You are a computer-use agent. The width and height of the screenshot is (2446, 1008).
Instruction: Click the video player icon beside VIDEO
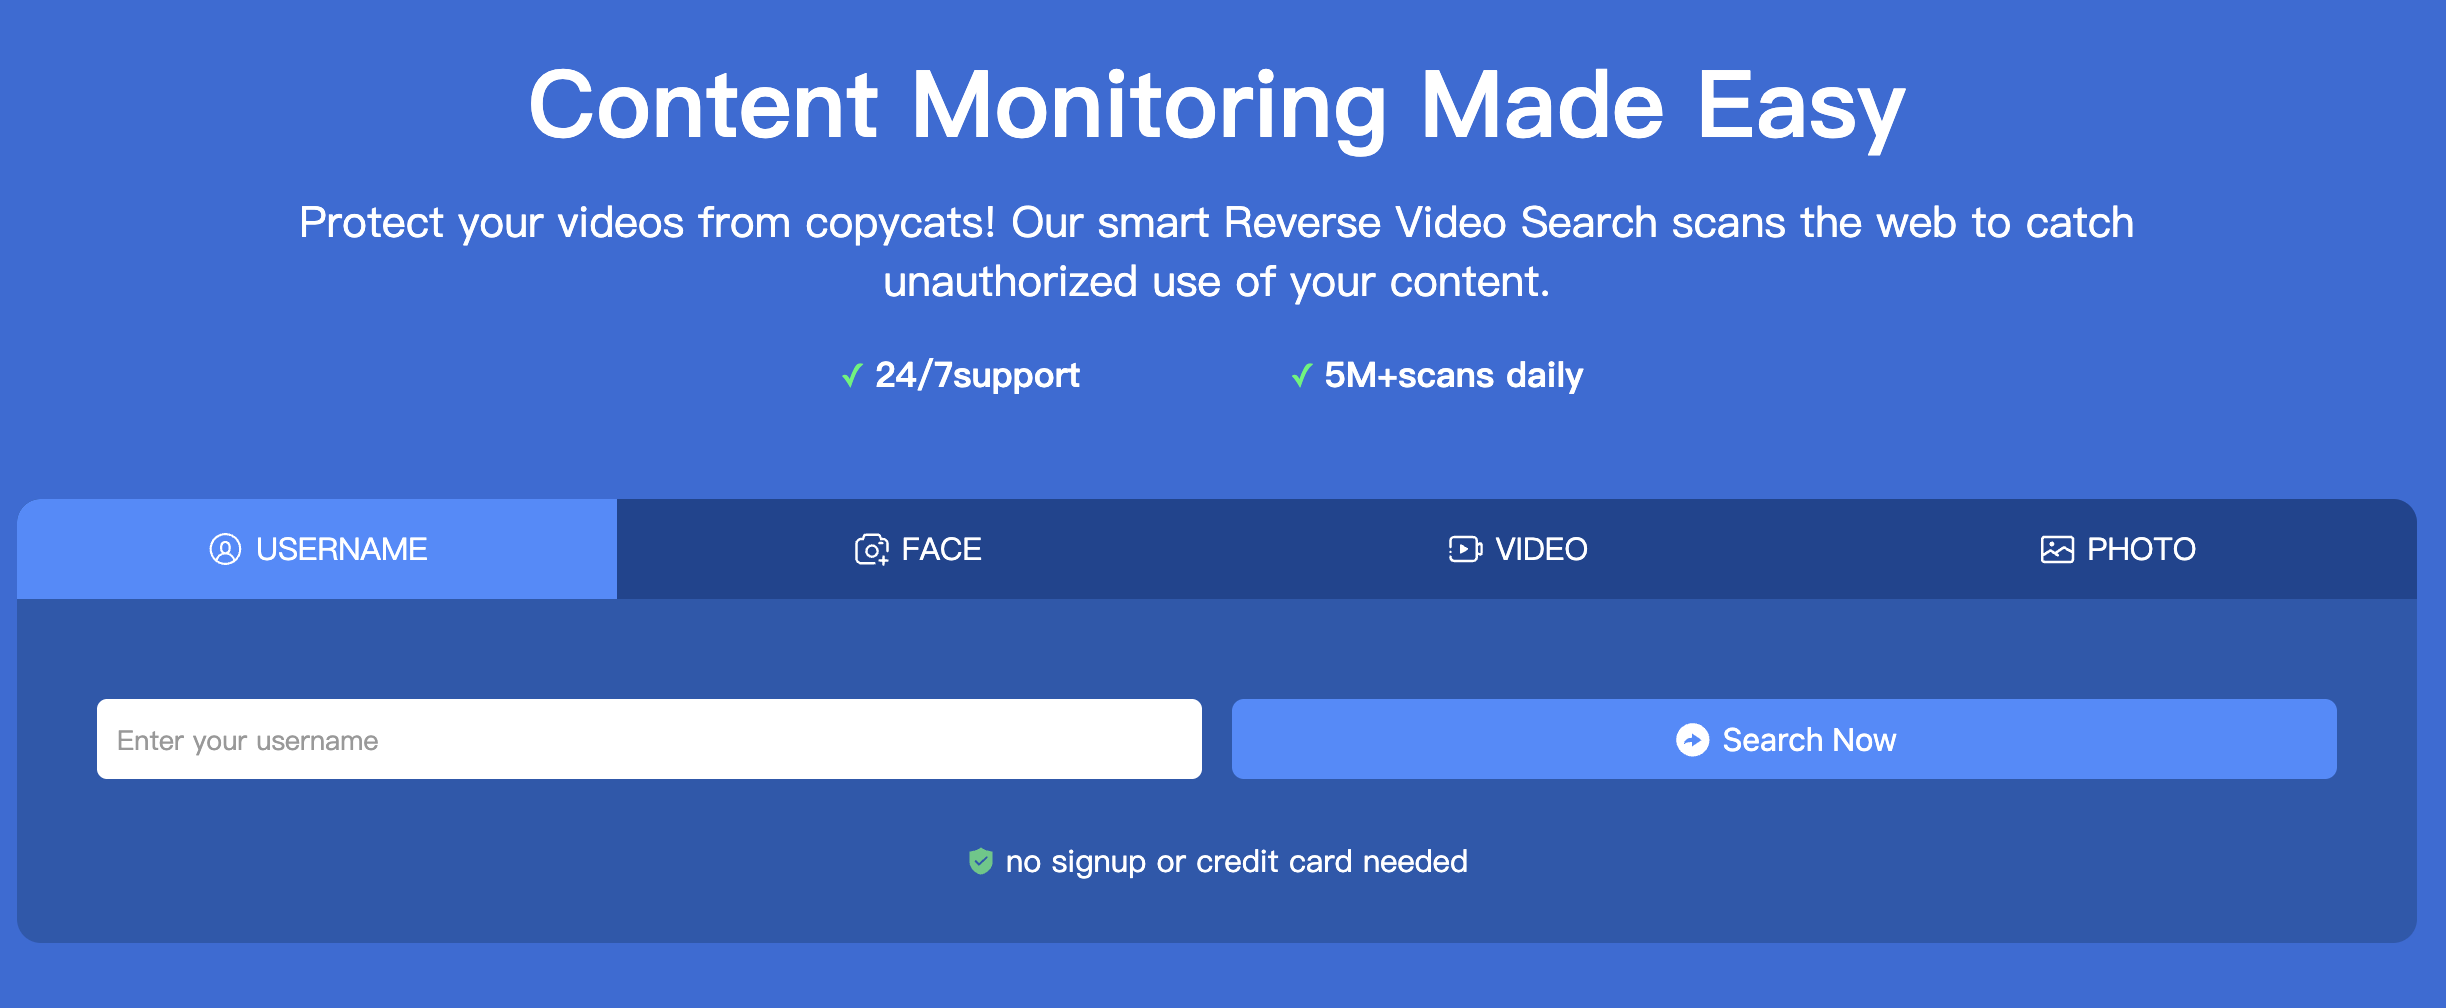[x=1465, y=549]
